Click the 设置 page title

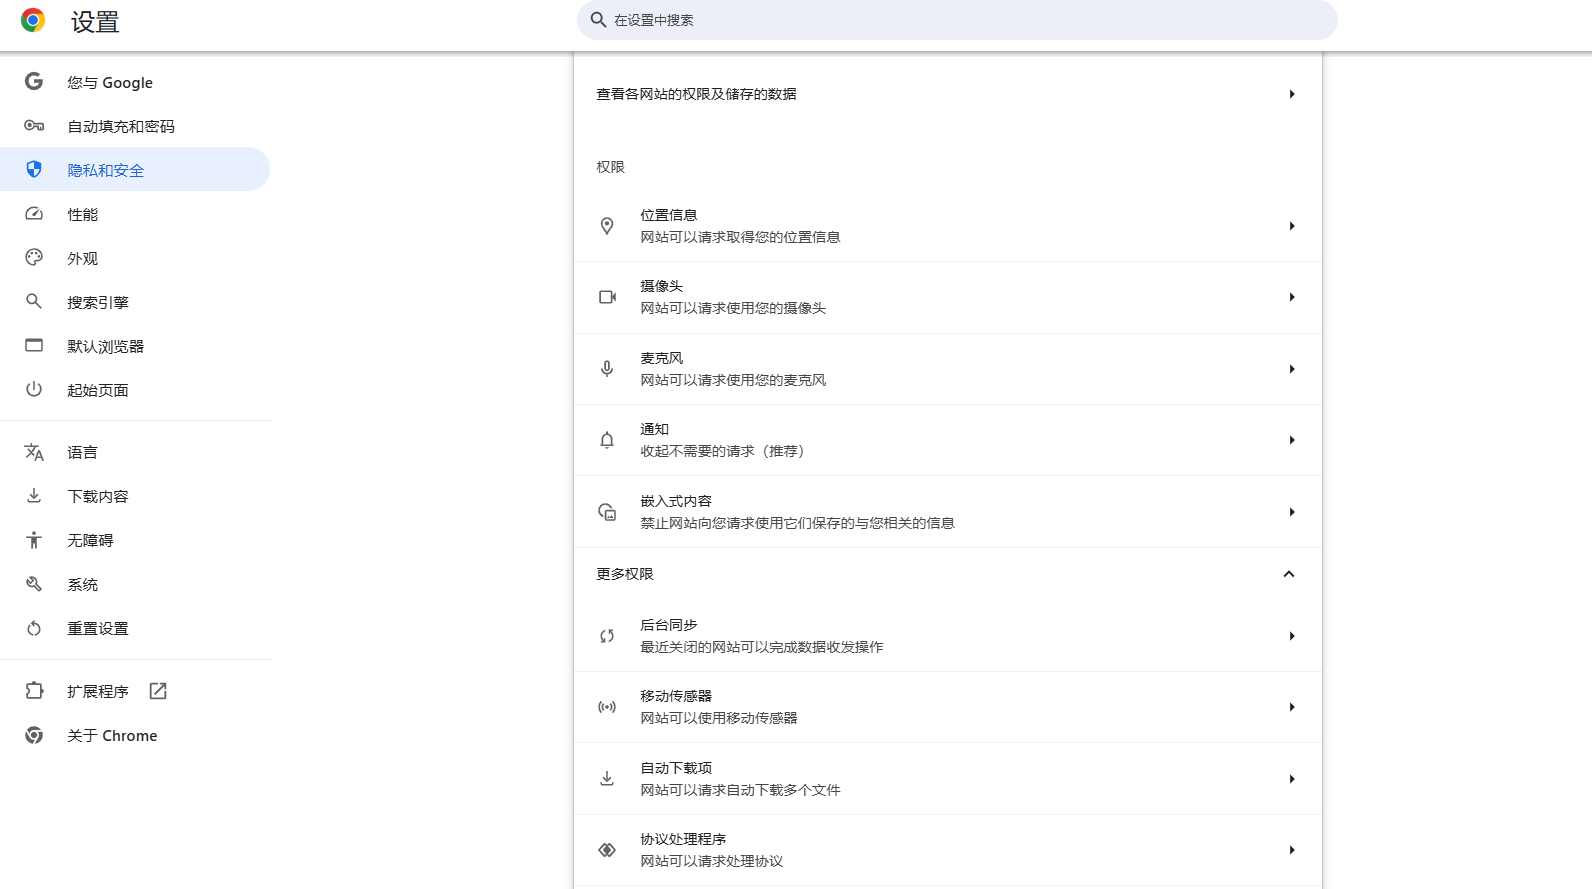[x=95, y=21]
